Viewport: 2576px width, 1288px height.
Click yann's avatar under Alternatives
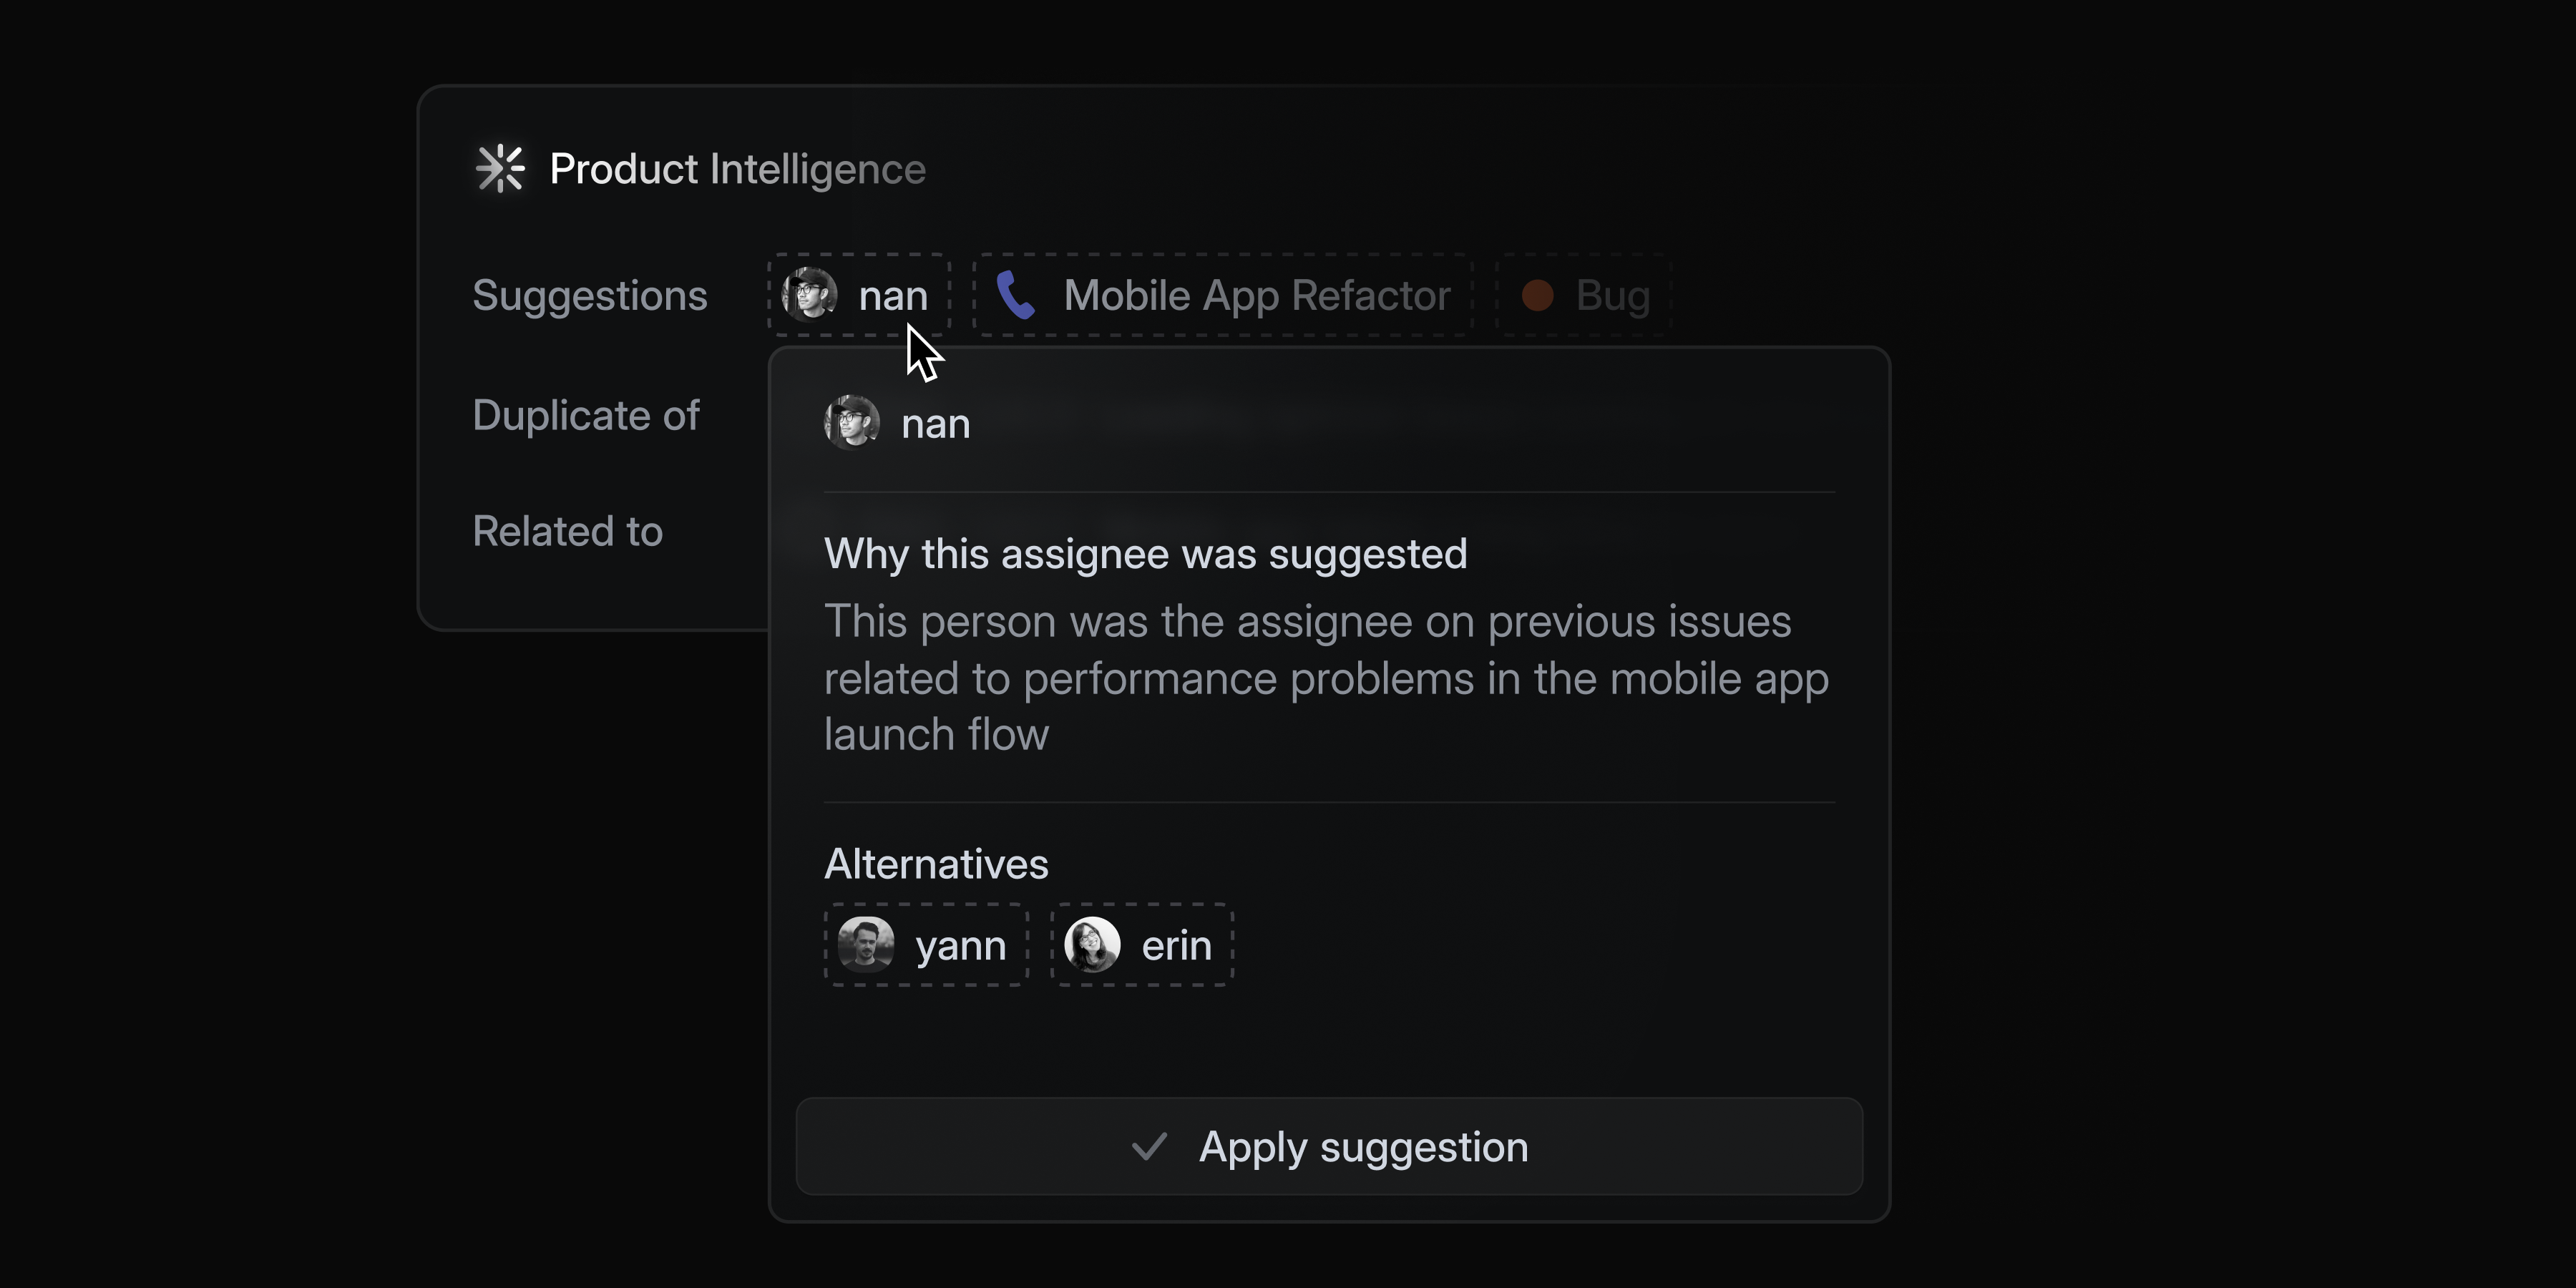point(866,945)
